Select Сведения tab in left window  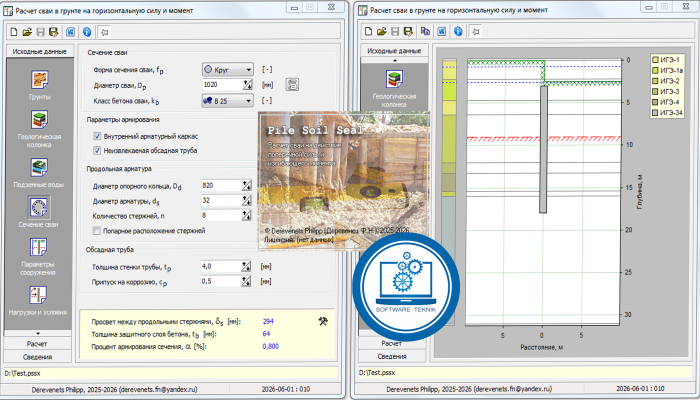point(37,357)
